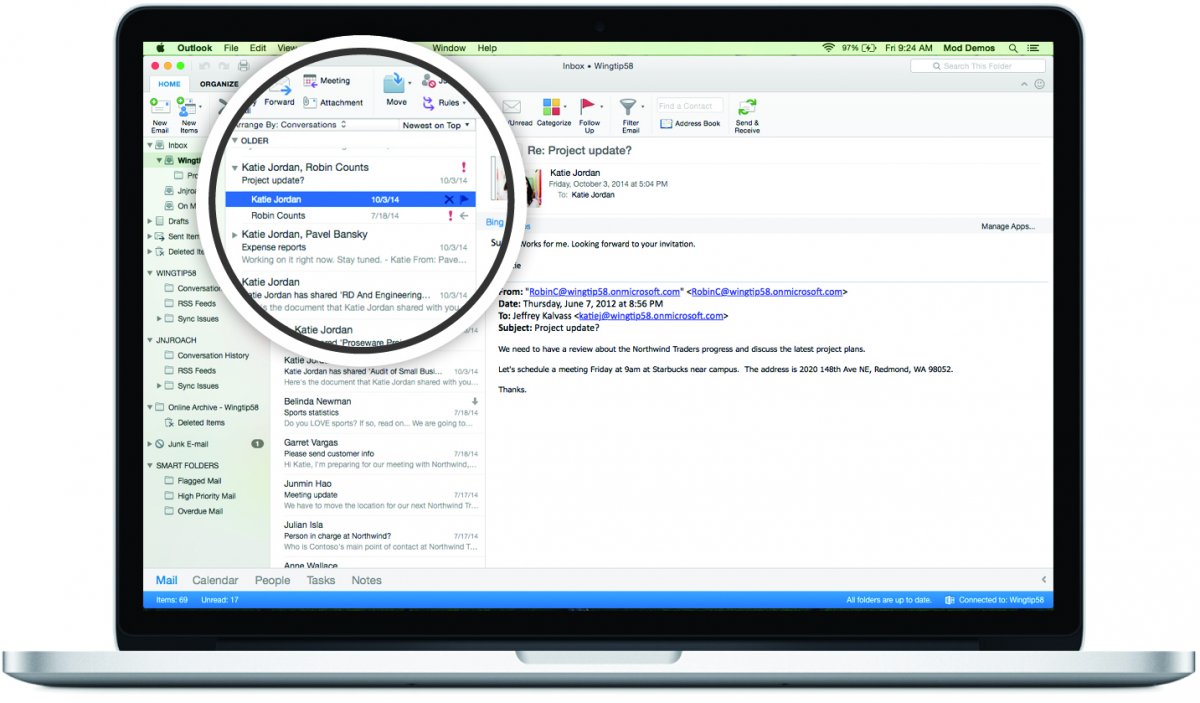Image resolution: width=1200 pixels, height=703 pixels.
Task: Open the Belinda Newman Sports statistics email
Action: 378,412
